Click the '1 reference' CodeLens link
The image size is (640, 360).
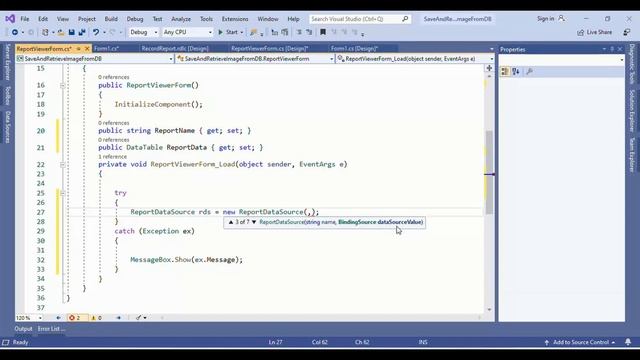(x=112, y=157)
